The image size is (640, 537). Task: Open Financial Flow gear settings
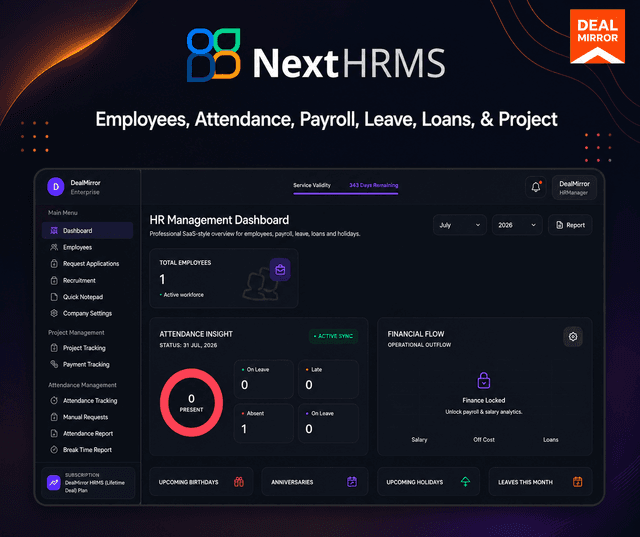click(573, 337)
